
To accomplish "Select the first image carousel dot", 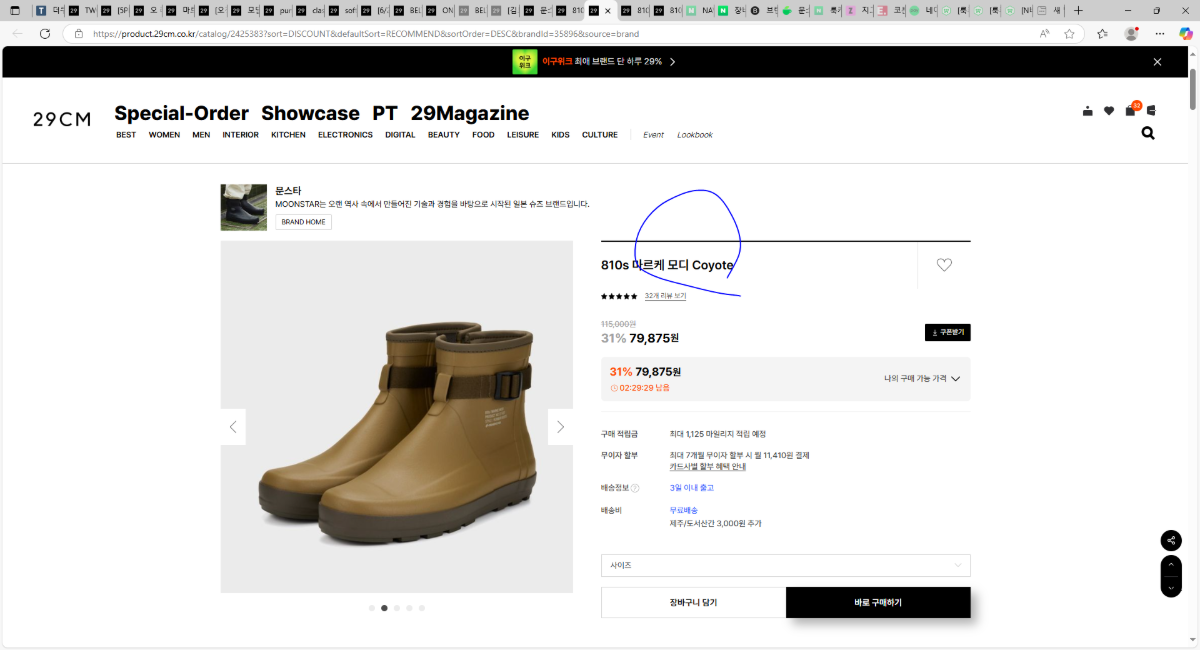I will point(372,608).
